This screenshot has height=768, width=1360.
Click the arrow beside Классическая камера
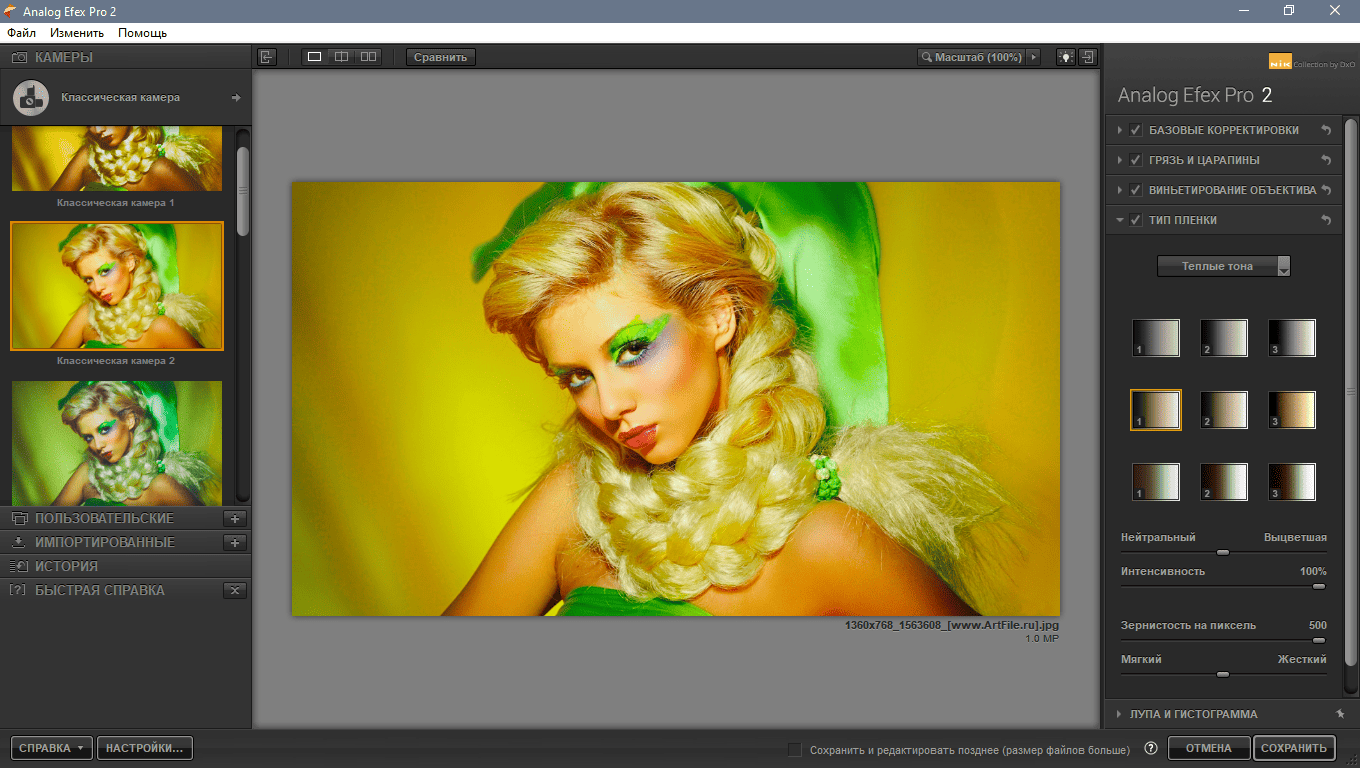point(236,98)
